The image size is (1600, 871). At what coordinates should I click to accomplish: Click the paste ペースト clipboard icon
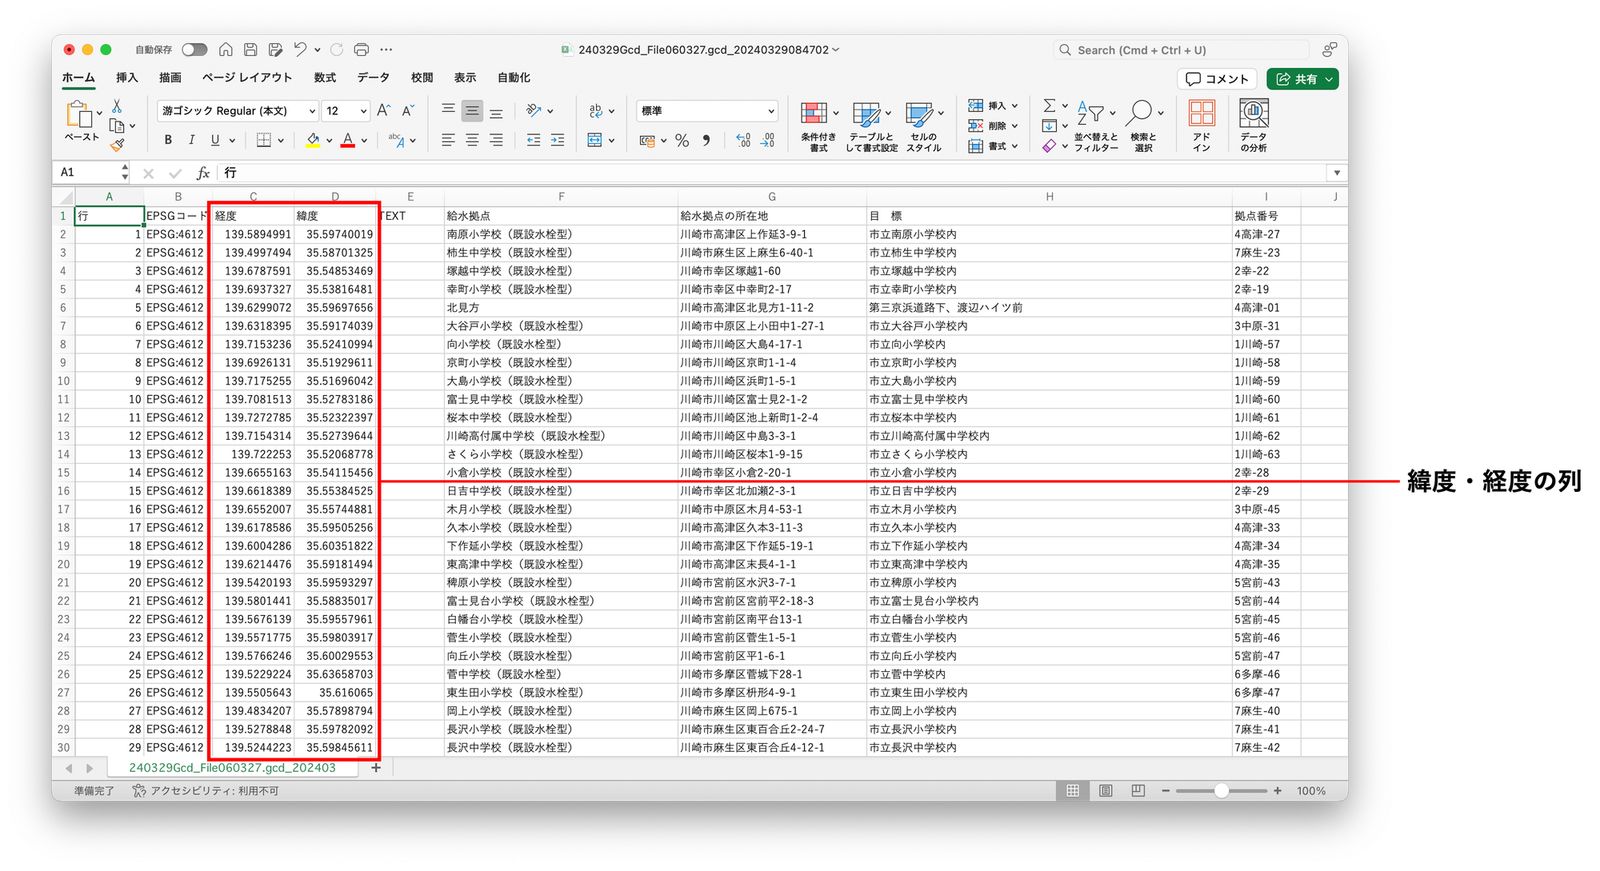80,121
